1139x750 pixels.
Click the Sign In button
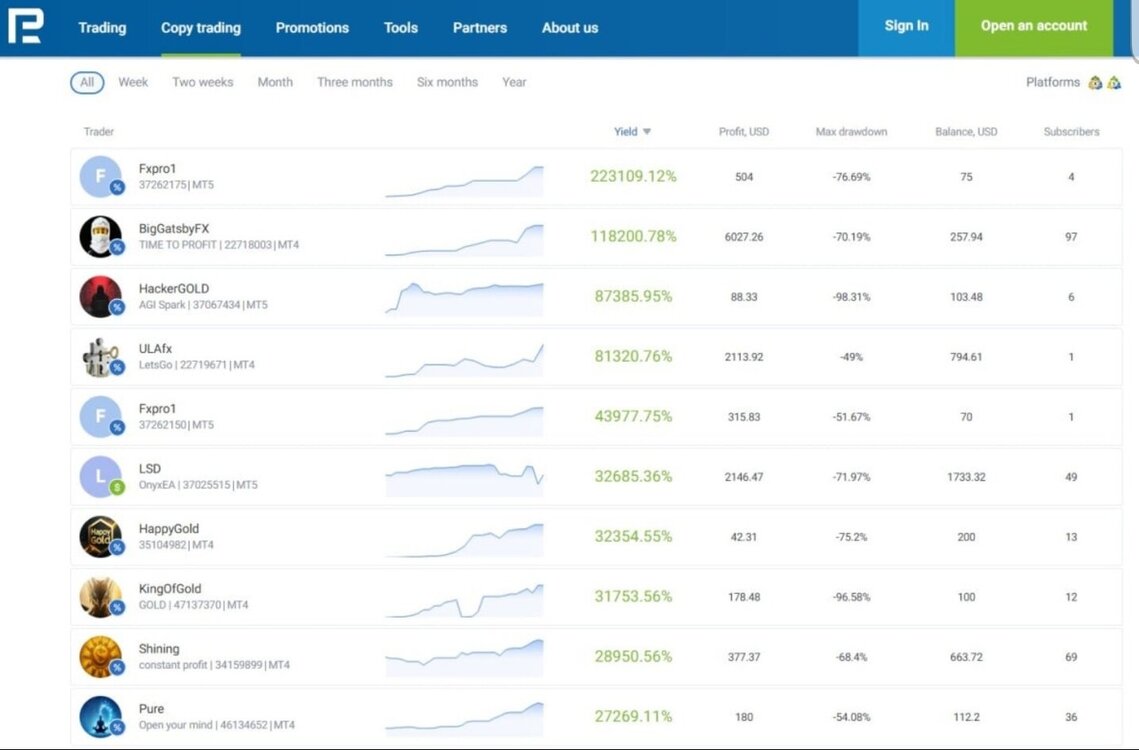907,28
